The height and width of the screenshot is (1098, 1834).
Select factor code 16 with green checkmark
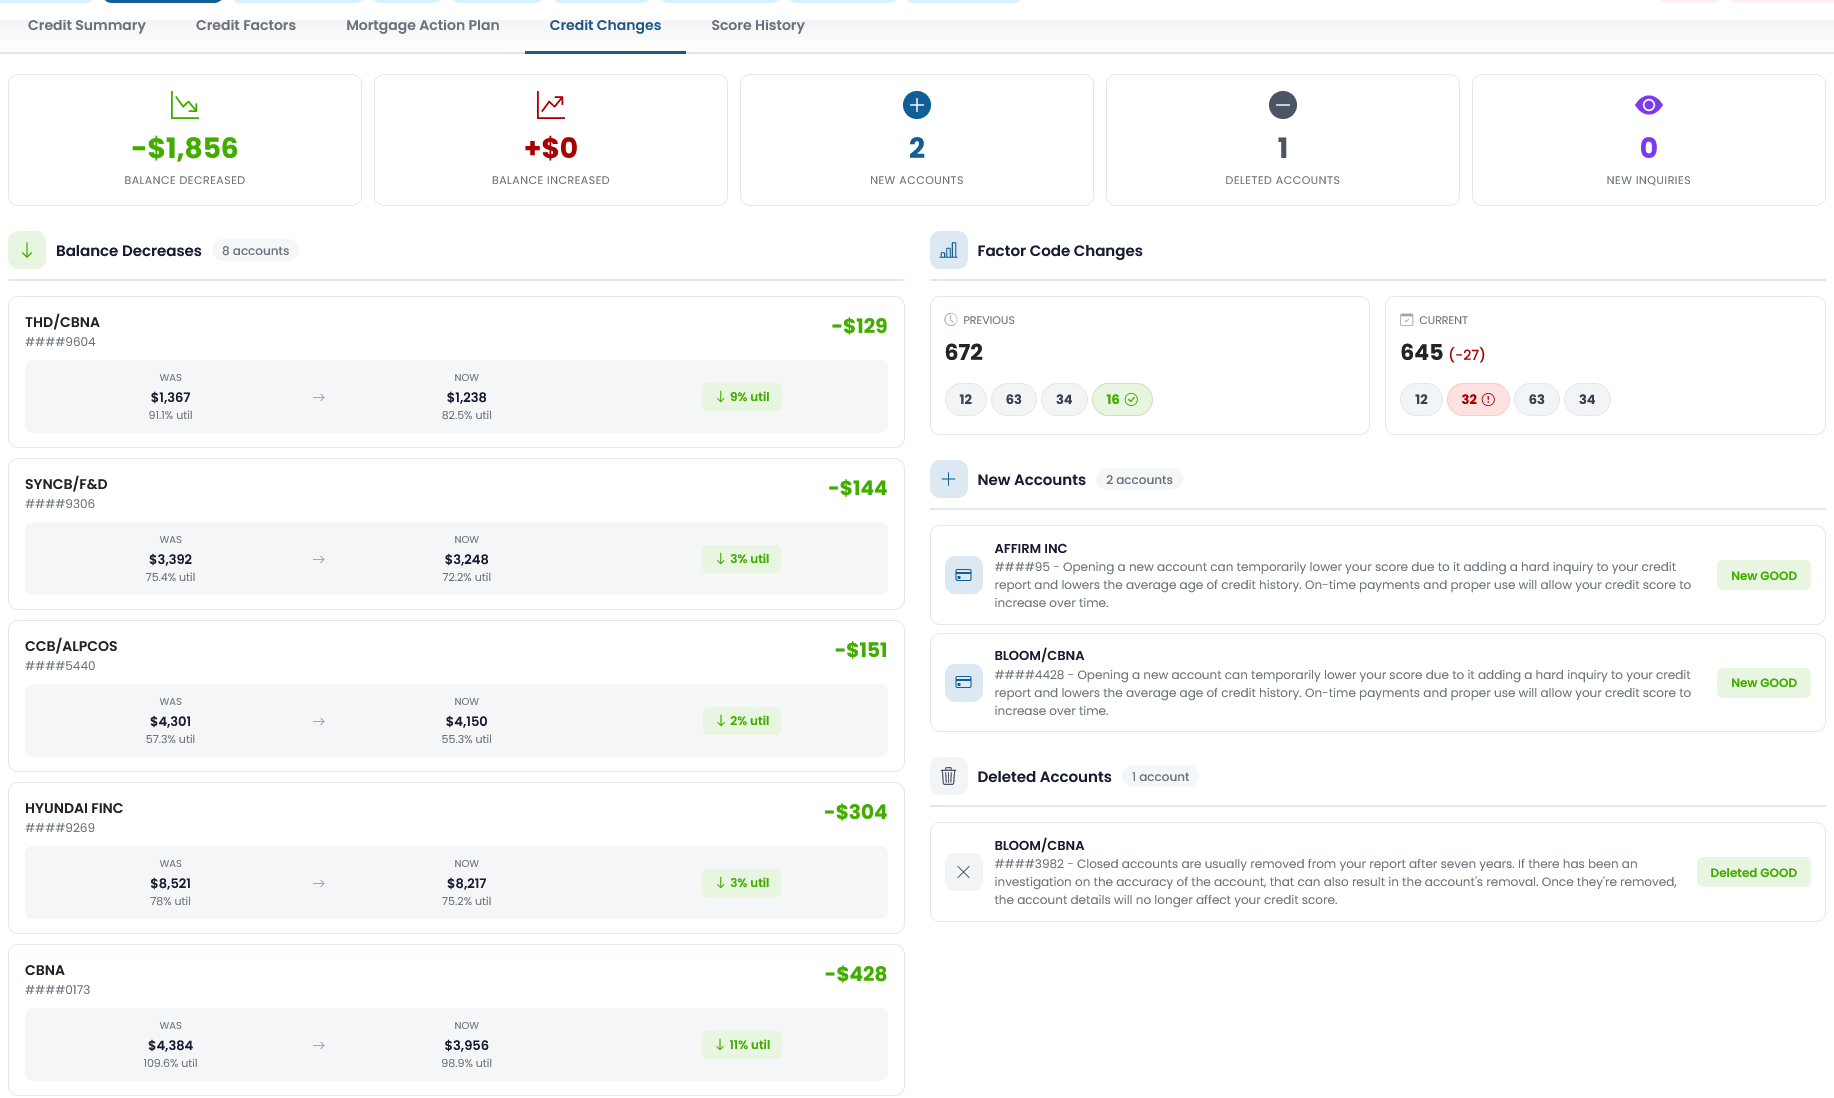1122,399
